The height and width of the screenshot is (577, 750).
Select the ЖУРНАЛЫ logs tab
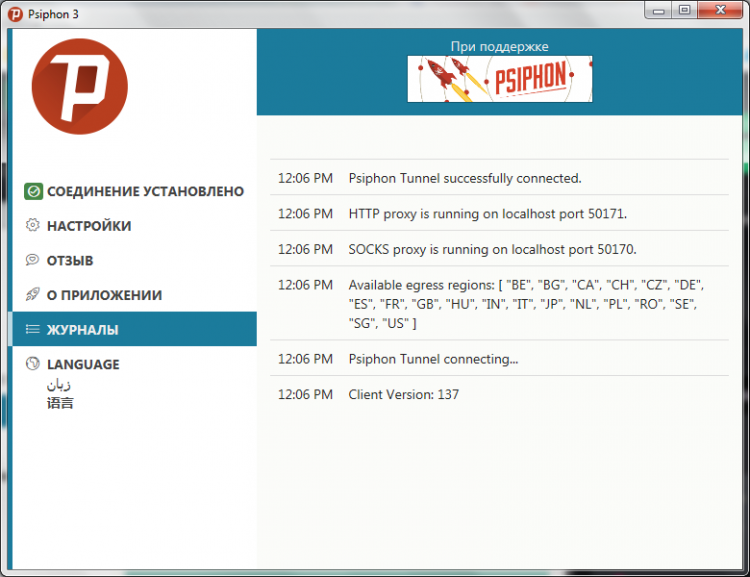tap(83, 329)
